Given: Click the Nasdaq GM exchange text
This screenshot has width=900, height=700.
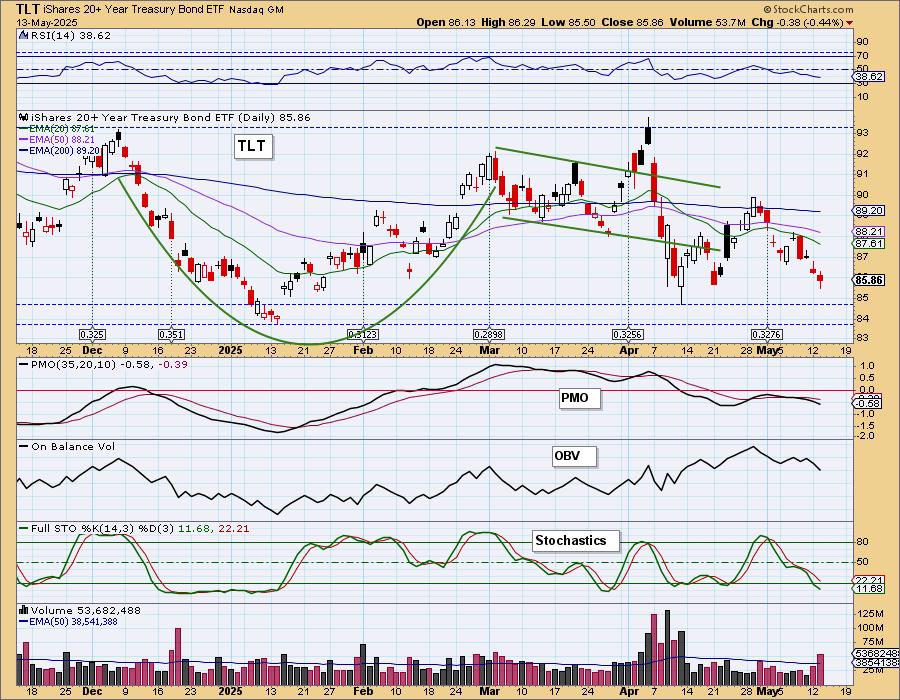Looking at the screenshot, I should (x=257, y=10).
